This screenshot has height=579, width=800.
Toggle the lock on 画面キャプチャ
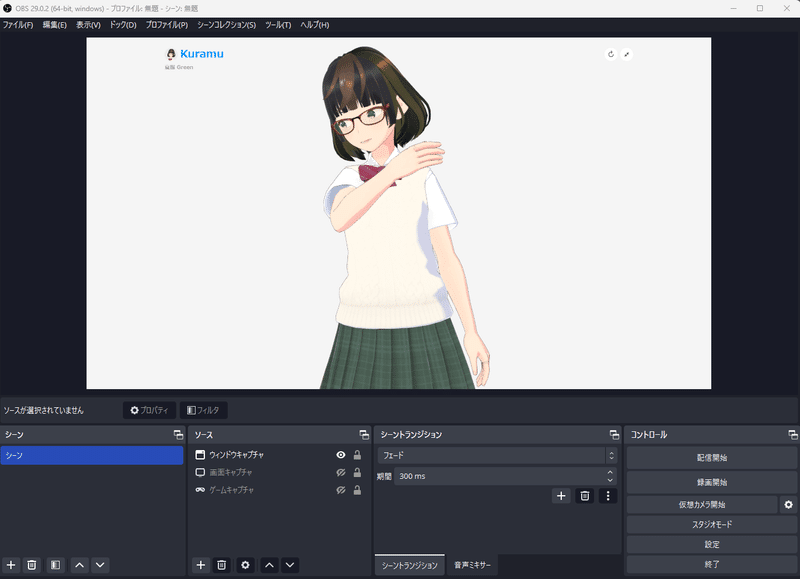click(x=357, y=472)
